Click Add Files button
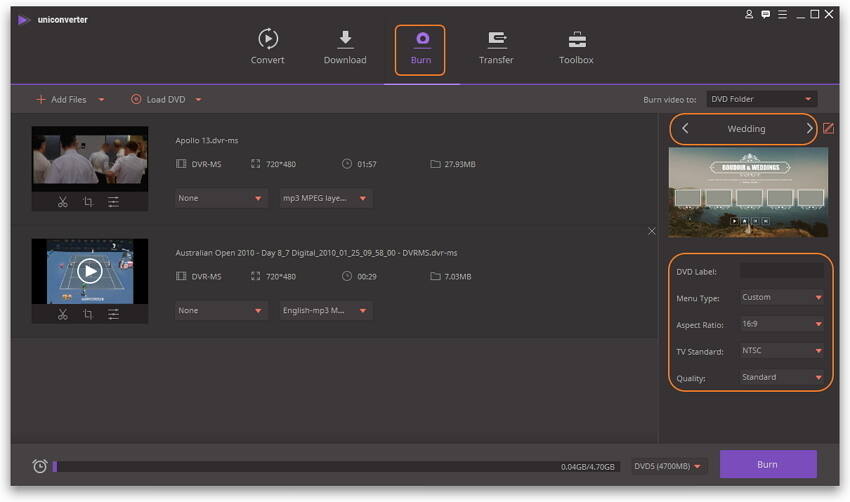The image size is (850, 502). [61, 99]
